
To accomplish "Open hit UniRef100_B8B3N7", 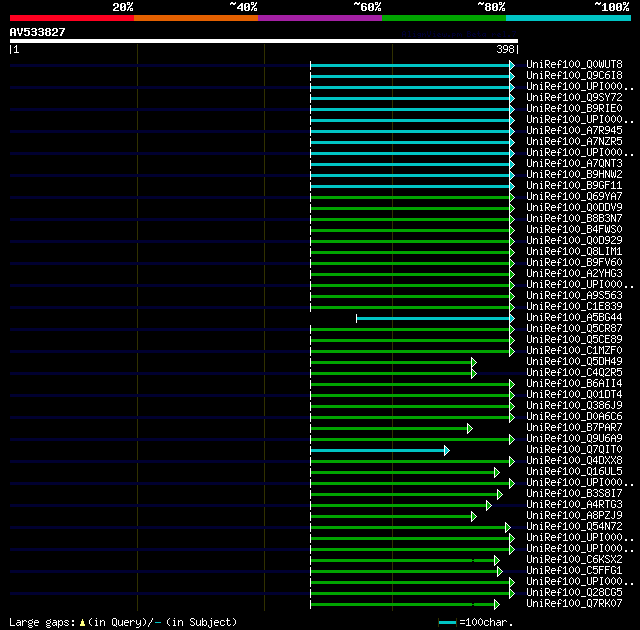I will [574, 219].
